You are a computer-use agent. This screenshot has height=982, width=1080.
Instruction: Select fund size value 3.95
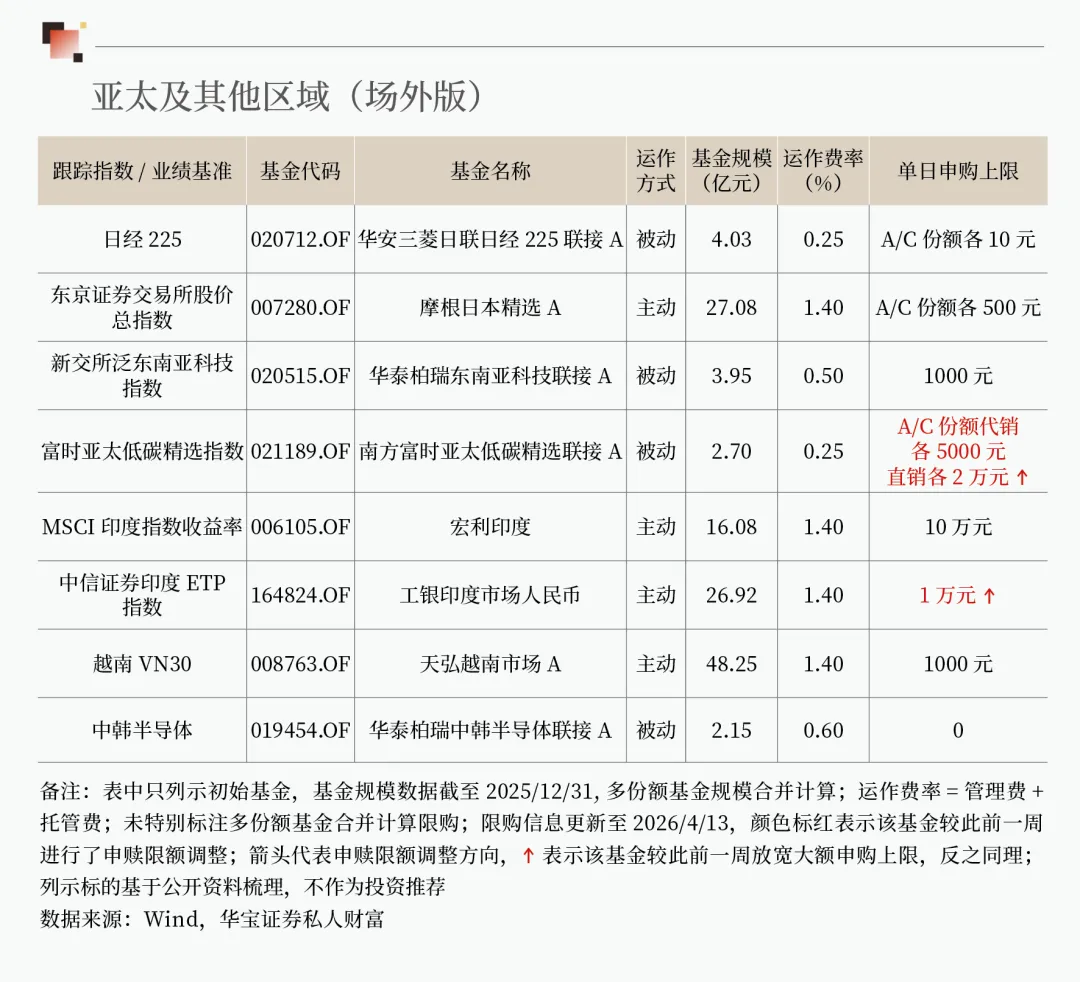pyautogui.click(x=731, y=375)
